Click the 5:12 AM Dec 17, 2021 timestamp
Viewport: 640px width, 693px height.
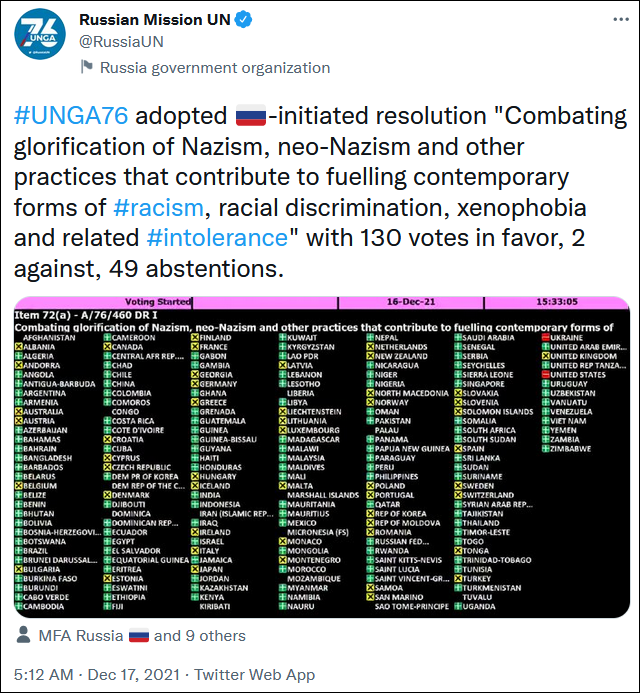pyautogui.click(x=99, y=674)
